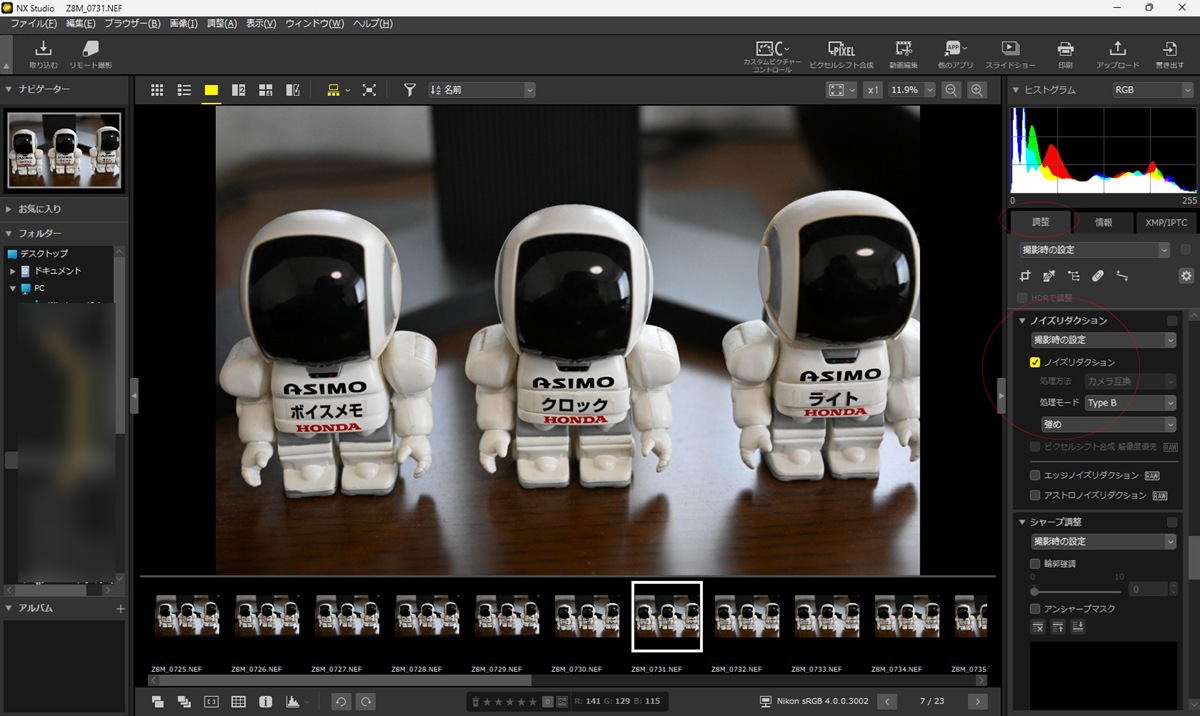Open adjustment settings gear icon
The height and width of the screenshot is (716, 1200).
[1186, 276]
